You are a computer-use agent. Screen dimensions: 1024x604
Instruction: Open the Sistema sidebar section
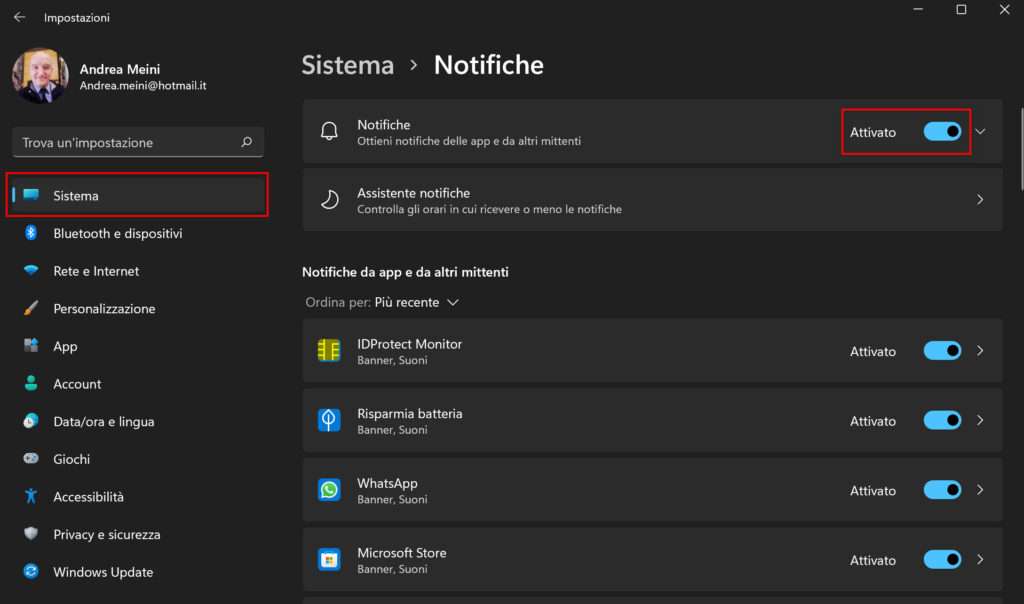137,195
